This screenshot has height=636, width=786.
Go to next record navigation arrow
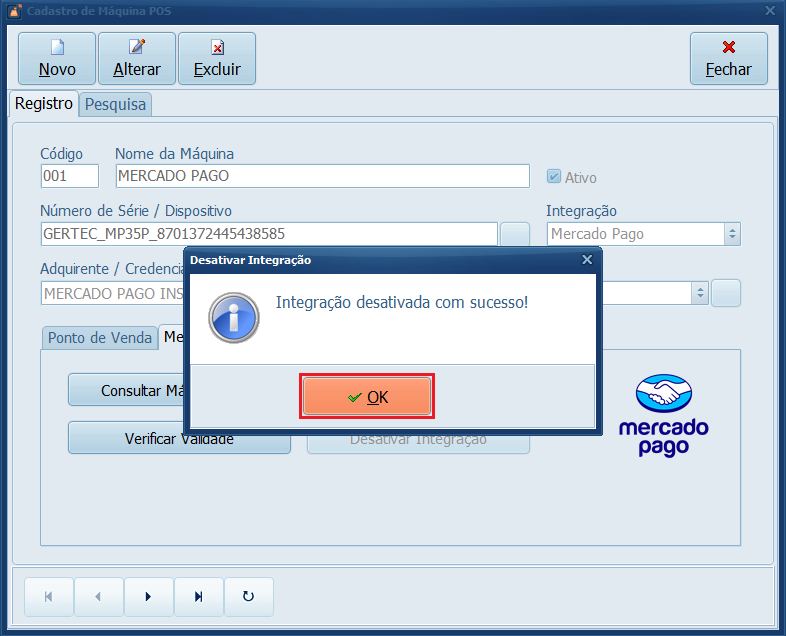pos(148,597)
